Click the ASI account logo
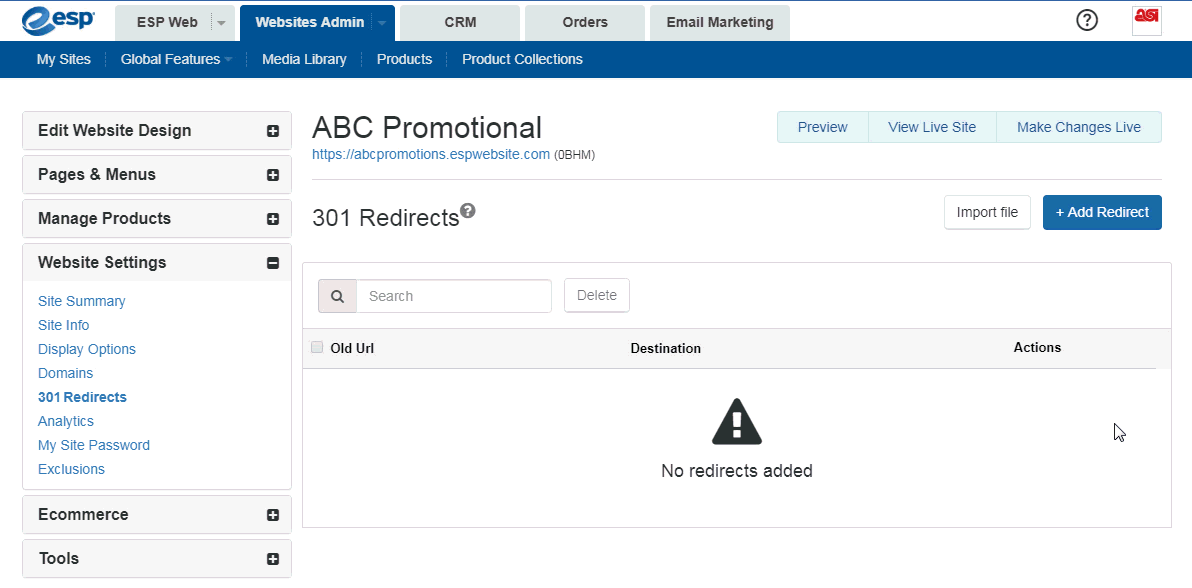The height and width of the screenshot is (588, 1192). [x=1146, y=21]
